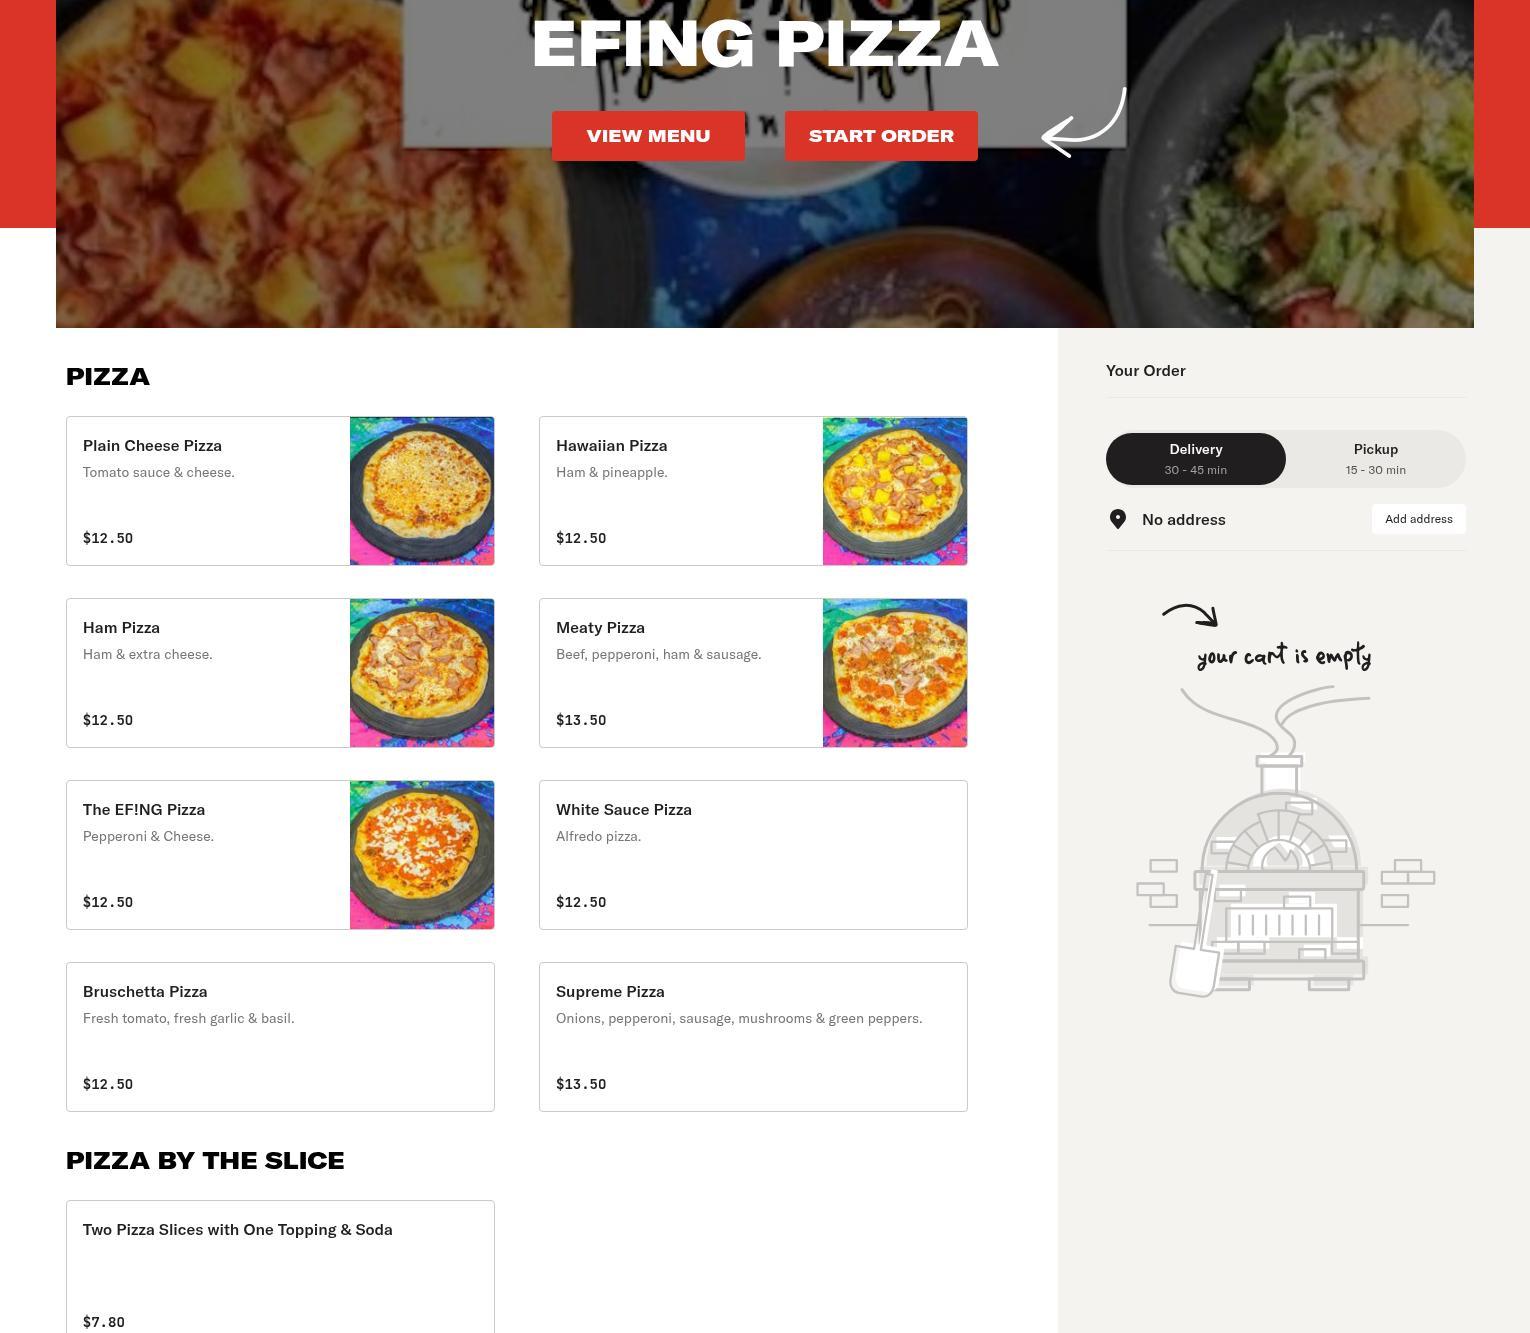Screen dimensions: 1530x1333
Task: Open the Hawaiian Pizza photo
Action: click(x=895, y=491)
